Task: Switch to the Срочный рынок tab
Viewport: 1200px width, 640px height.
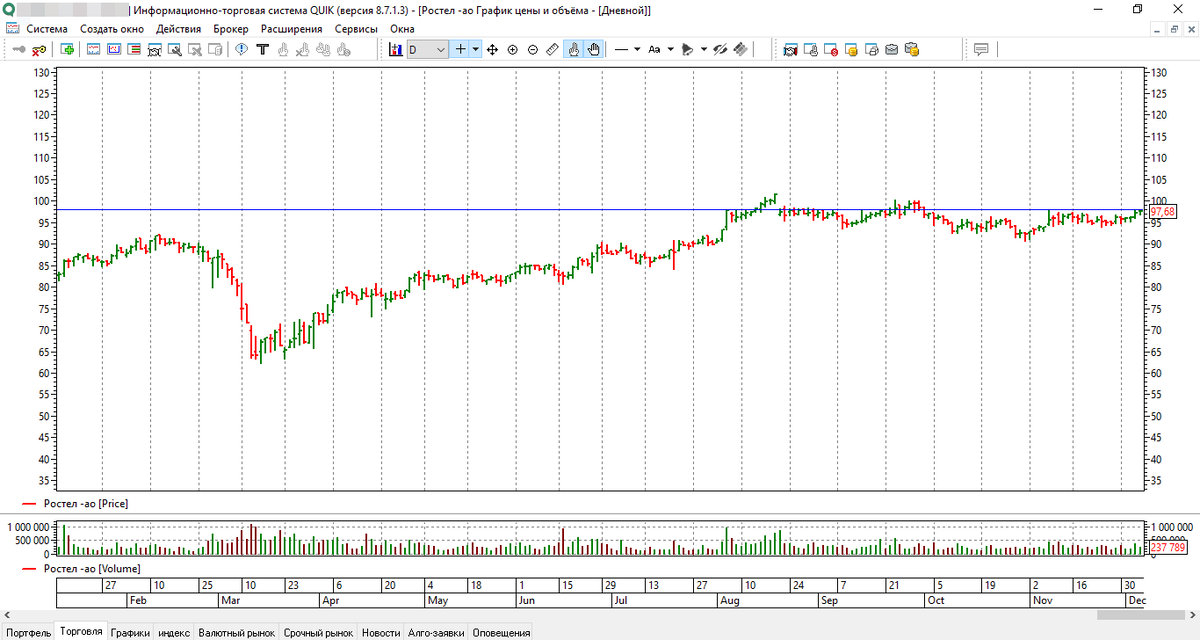Action: coord(318,633)
